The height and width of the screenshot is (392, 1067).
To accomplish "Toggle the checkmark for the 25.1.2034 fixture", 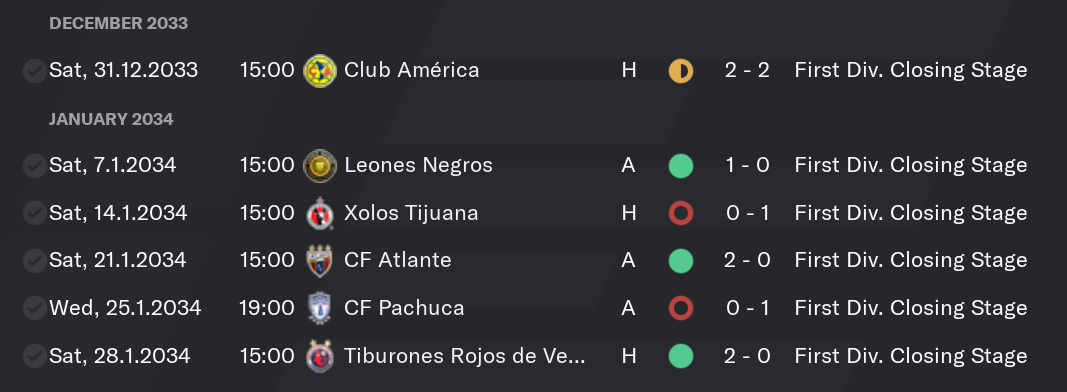I will (34, 308).
